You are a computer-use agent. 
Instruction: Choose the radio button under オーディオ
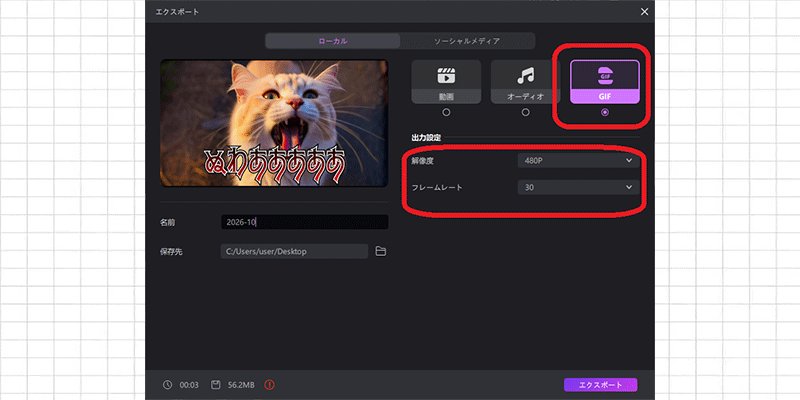526,112
